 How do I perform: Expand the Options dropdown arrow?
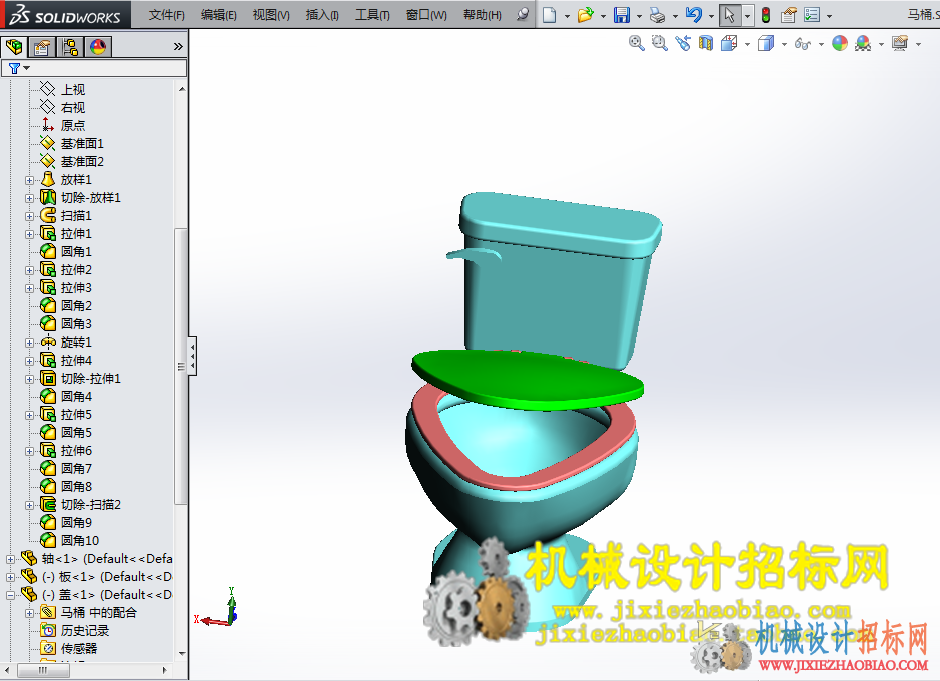(x=830, y=16)
